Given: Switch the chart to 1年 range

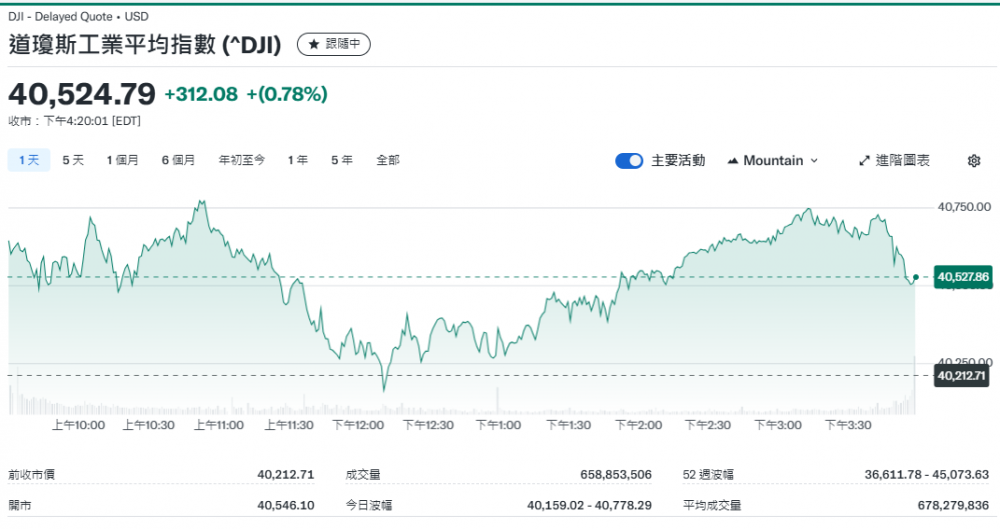Looking at the screenshot, I should pyautogui.click(x=298, y=160).
